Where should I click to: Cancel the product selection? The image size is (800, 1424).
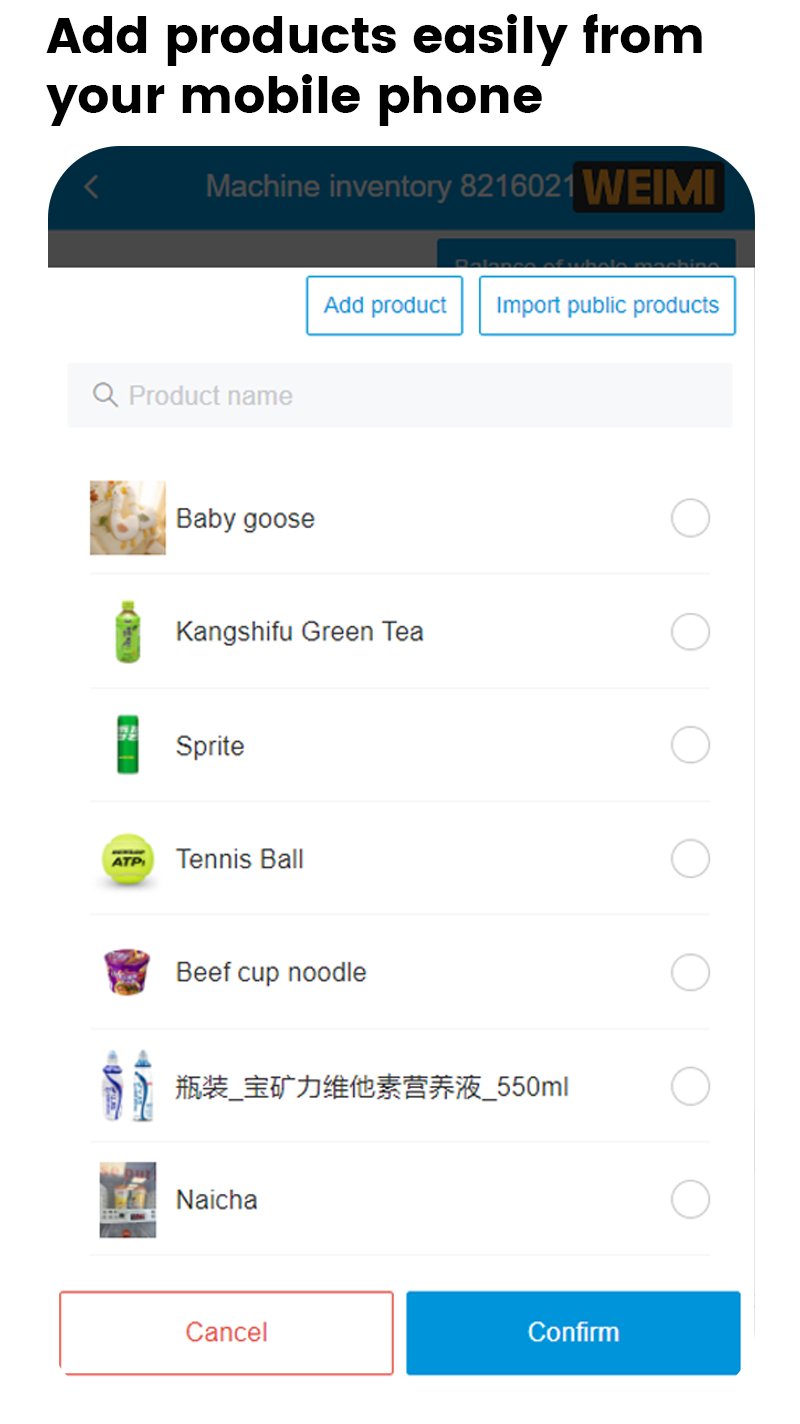227,1332
